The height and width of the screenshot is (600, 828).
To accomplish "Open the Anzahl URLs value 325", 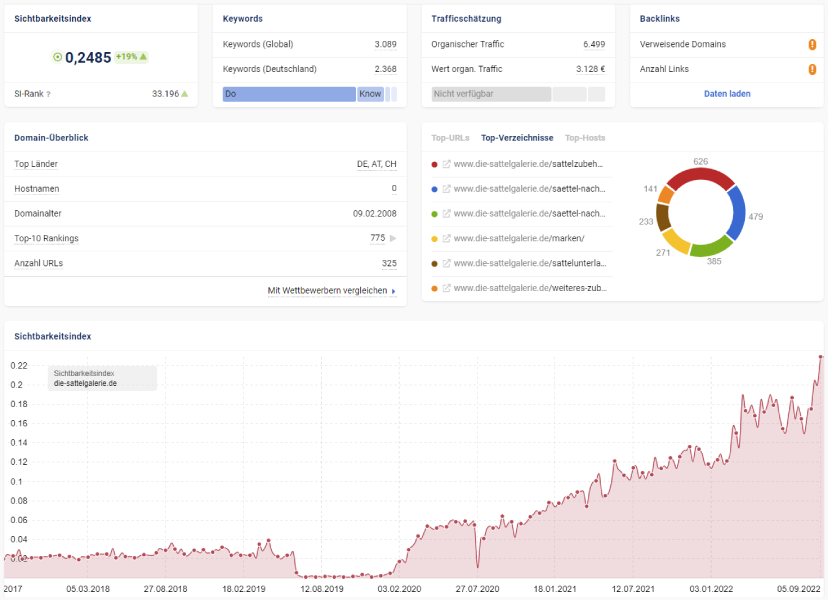I will (388, 263).
